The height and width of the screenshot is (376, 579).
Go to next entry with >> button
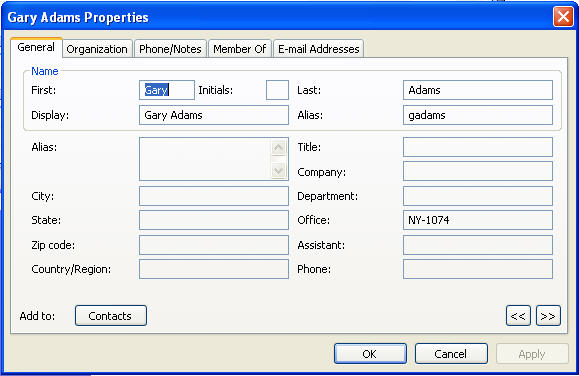(x=548, y=316)
